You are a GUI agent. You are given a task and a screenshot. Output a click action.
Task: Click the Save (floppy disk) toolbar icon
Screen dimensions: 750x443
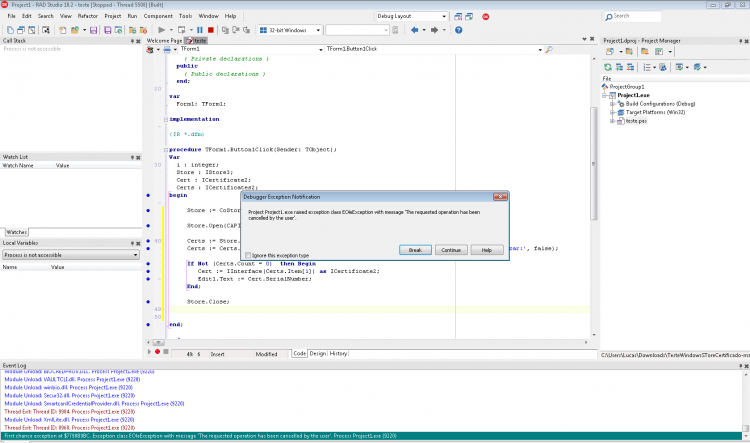coord(93,30)
